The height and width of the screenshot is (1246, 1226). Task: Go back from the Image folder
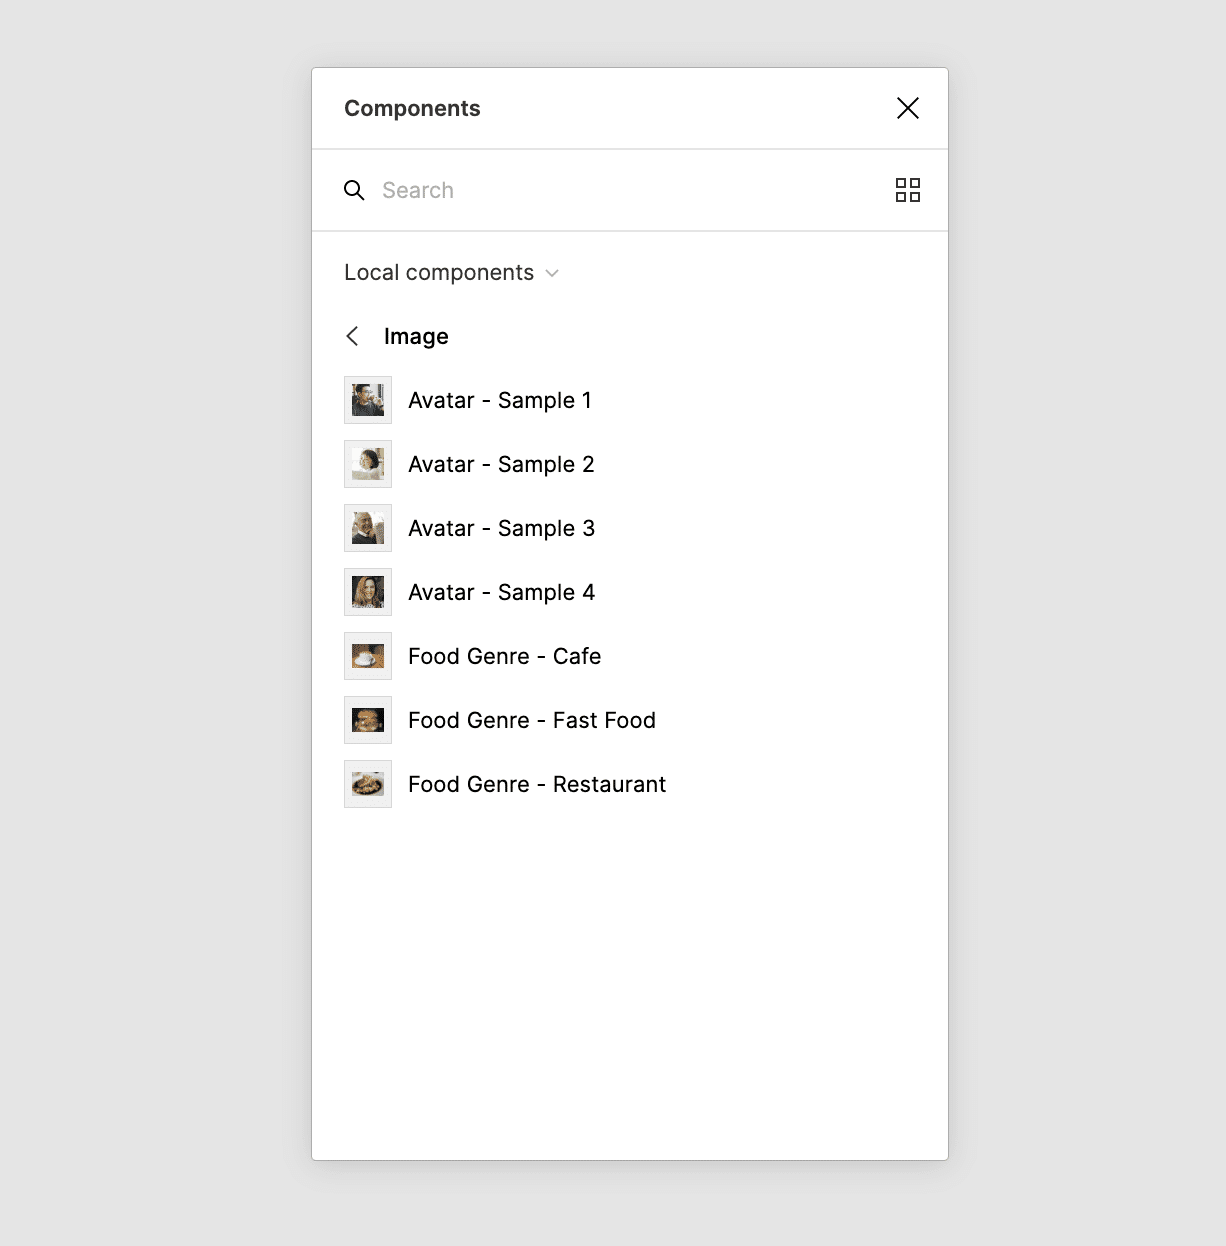(352, 336)
